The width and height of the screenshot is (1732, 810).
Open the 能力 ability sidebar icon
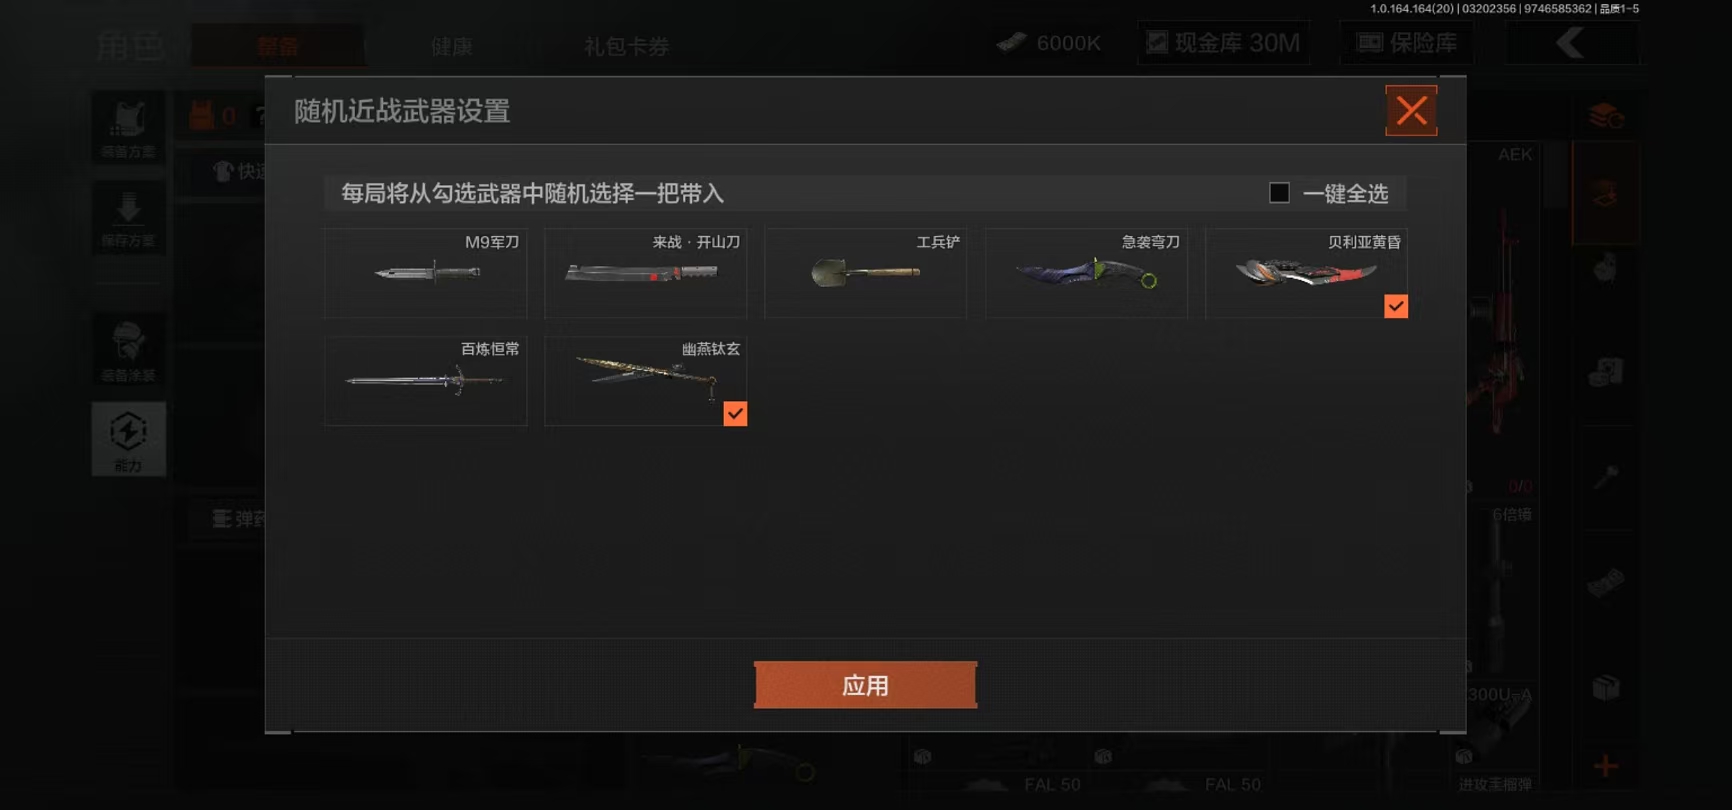128,439
